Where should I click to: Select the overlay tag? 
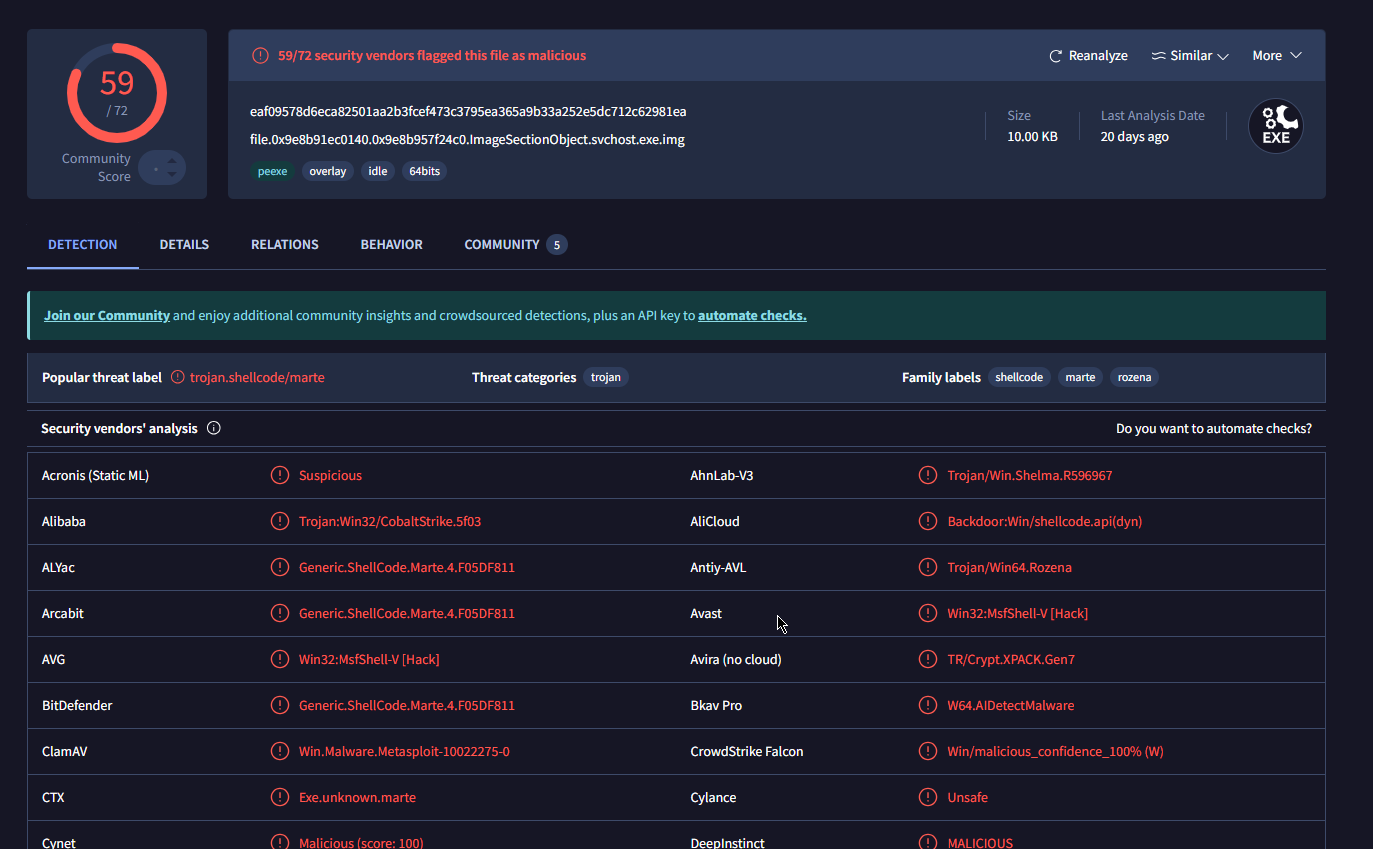click(328, 171)
